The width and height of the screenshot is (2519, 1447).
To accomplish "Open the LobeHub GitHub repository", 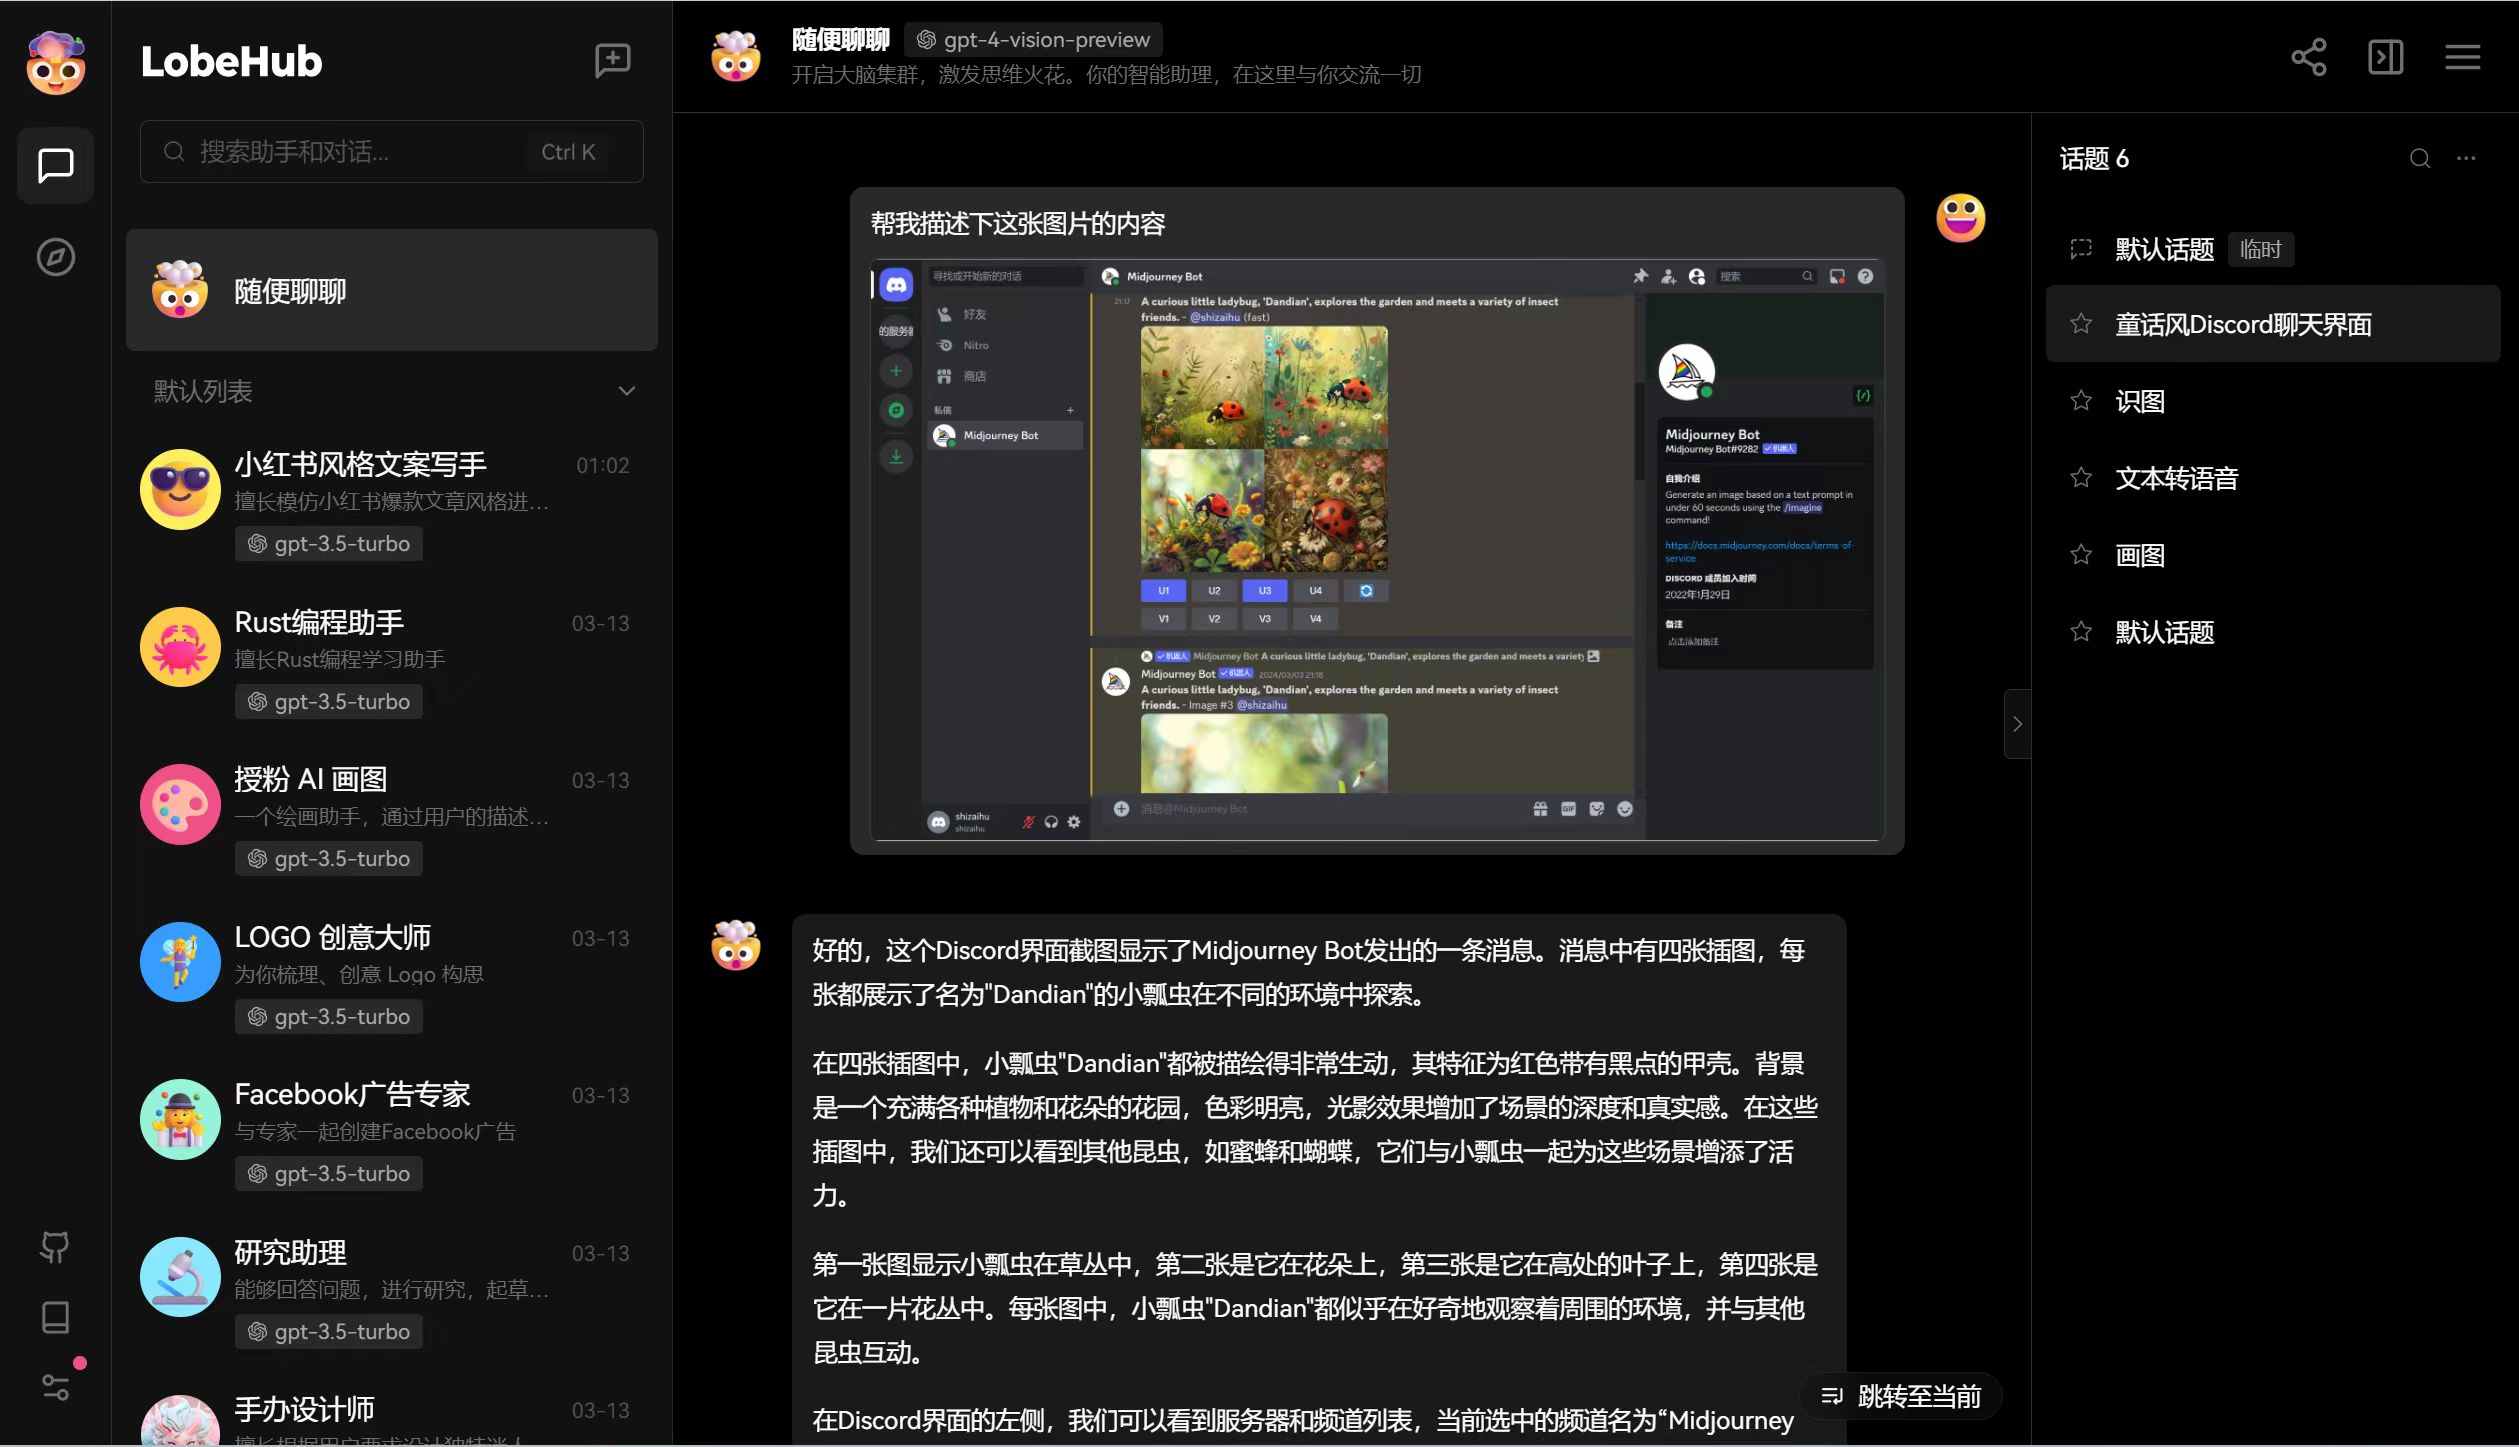I will [x=55, y=1248].
